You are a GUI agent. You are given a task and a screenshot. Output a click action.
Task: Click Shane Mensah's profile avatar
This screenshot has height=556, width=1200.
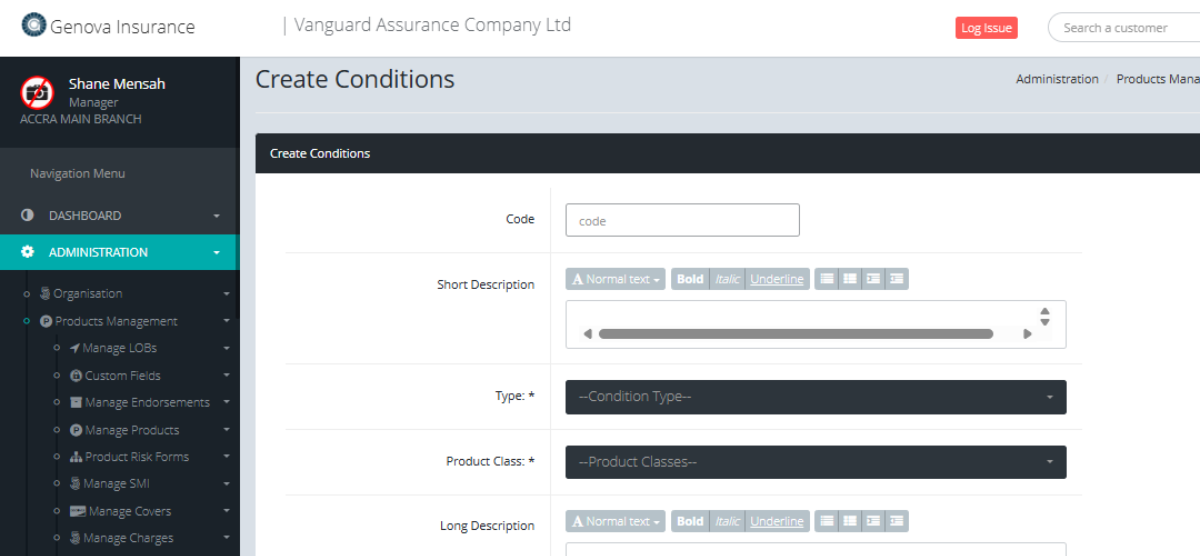pos(37,92)
